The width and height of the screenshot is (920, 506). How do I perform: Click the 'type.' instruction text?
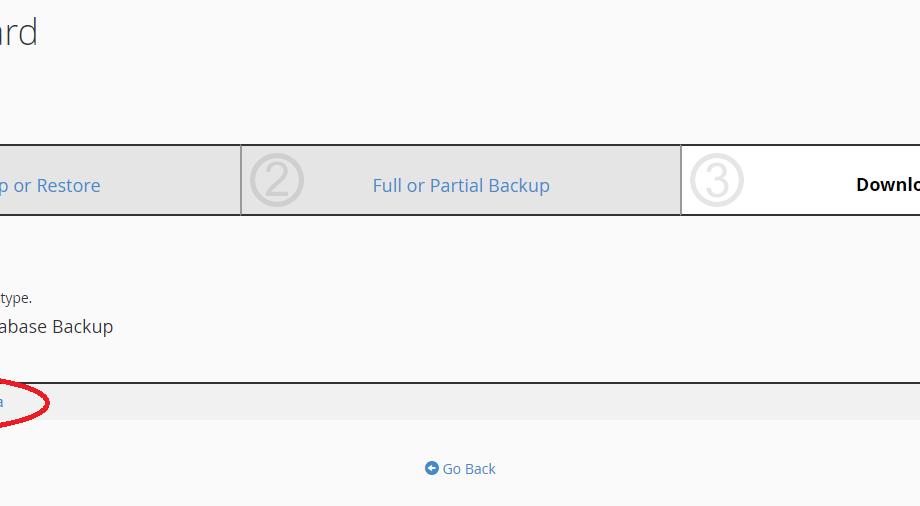[16, 298]
